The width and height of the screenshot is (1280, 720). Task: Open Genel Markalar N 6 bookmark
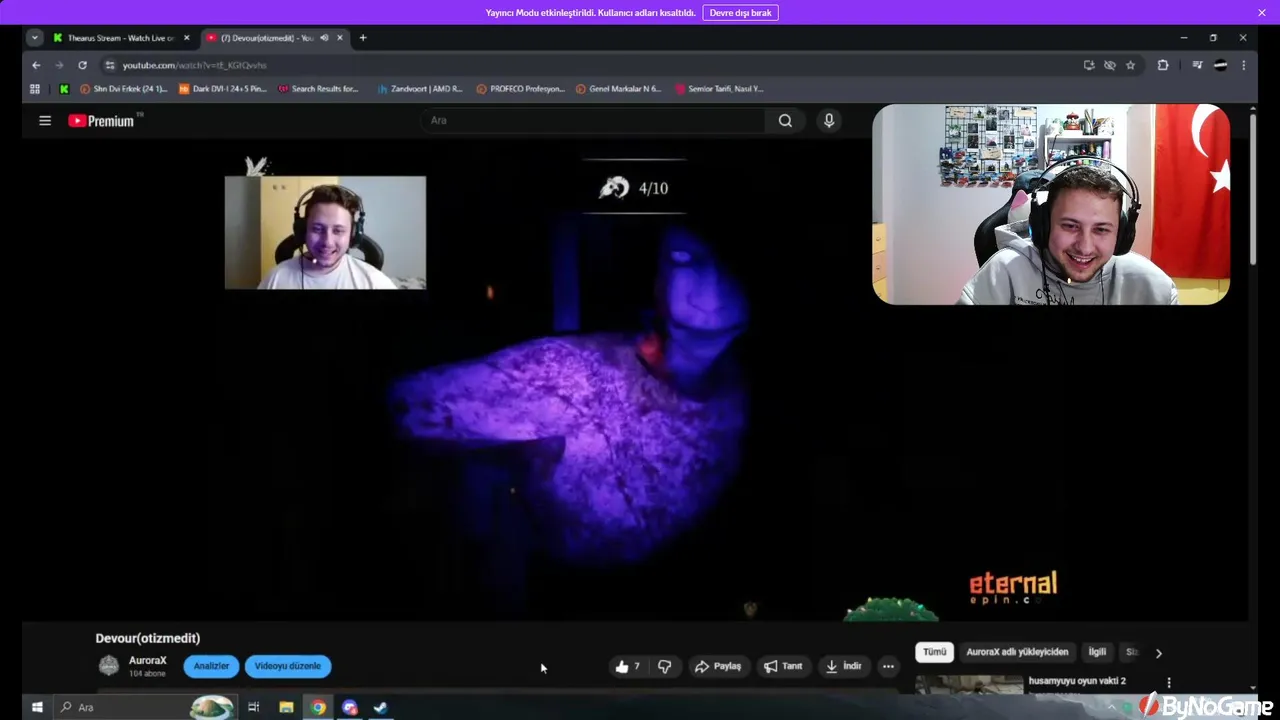(619, 89)
